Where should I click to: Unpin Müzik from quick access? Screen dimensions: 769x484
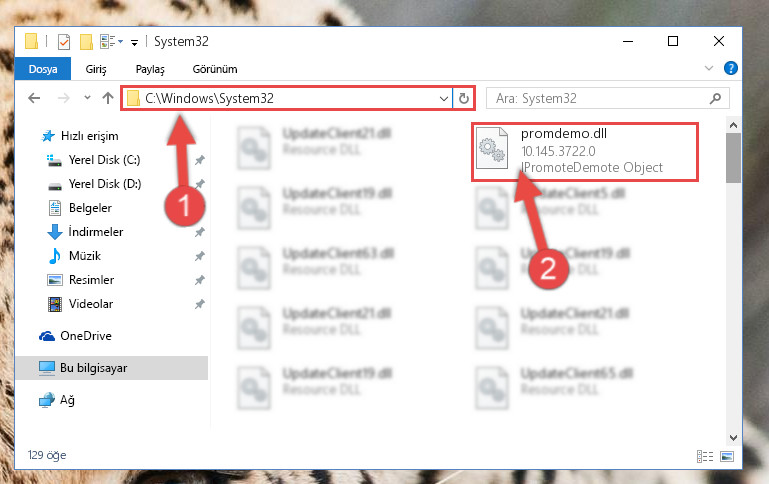pos(200,256)
